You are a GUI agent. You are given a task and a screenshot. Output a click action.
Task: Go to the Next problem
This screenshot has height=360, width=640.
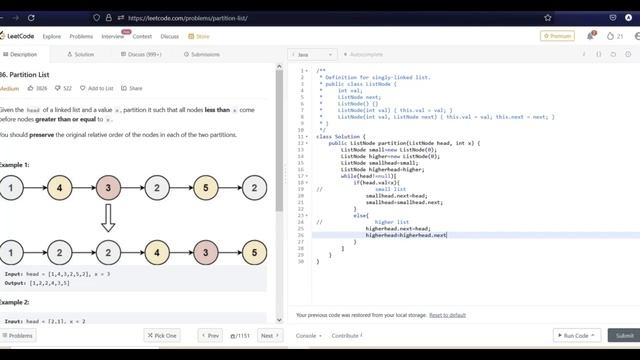tap(270, 336)
